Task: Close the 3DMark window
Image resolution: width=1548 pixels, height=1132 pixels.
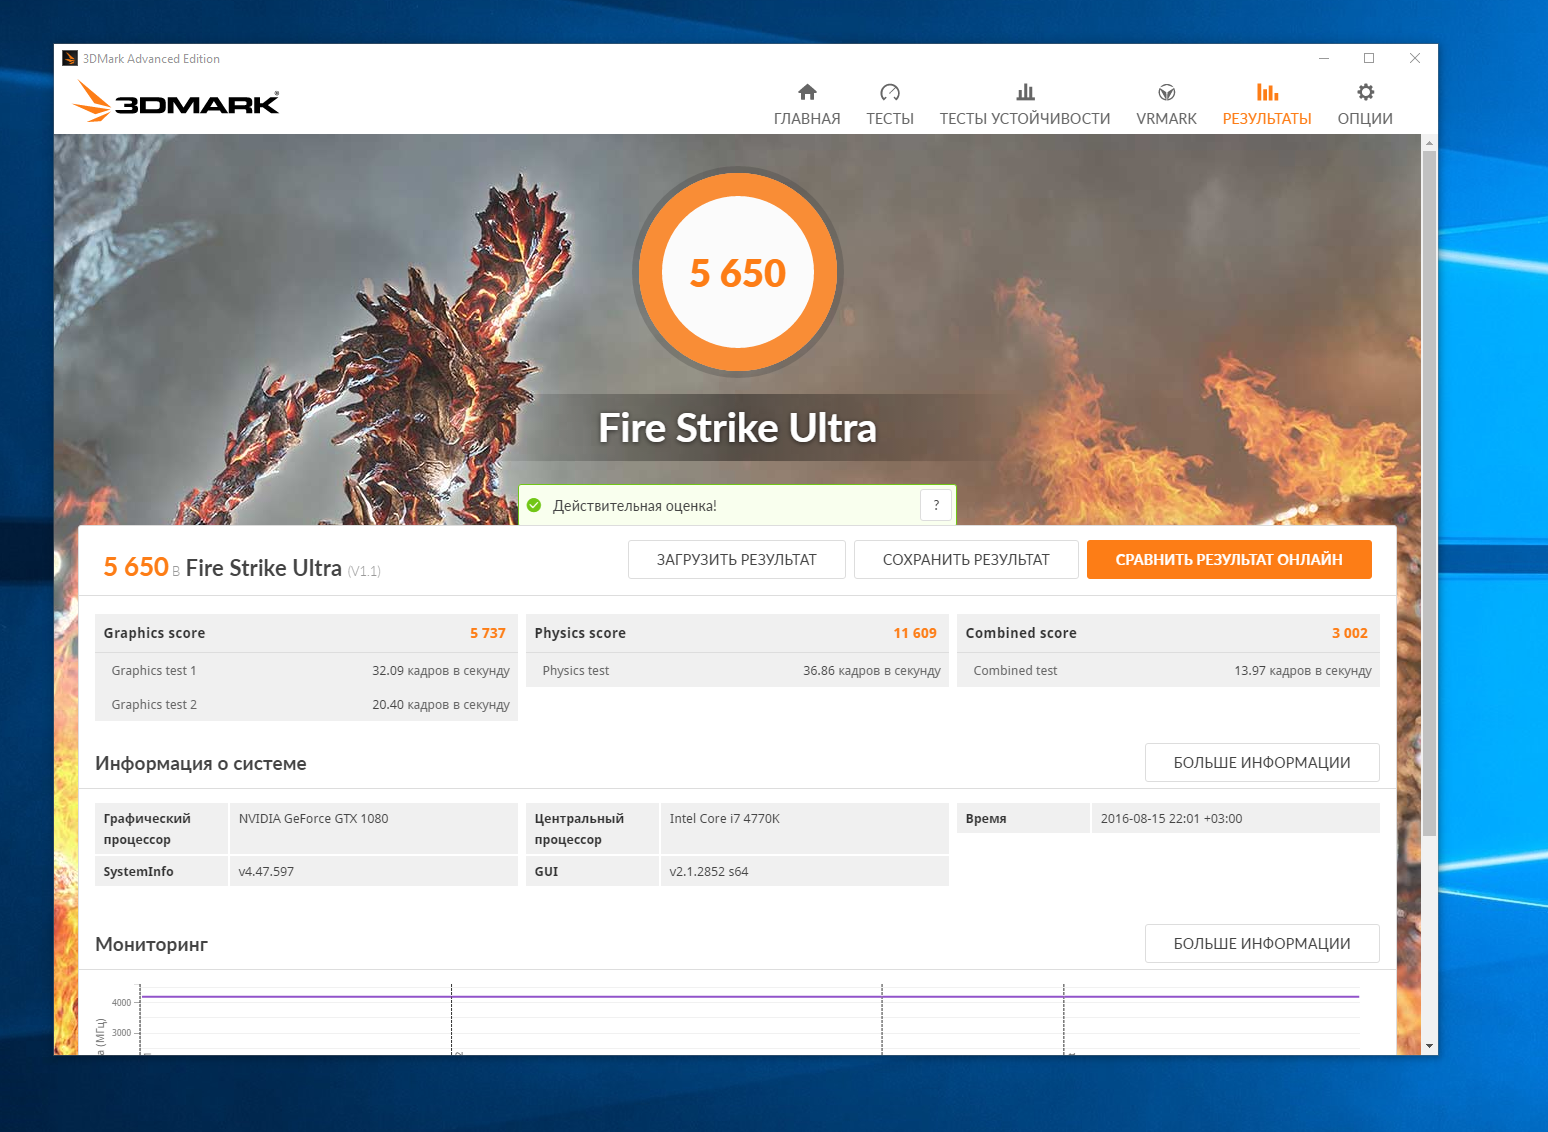Action: (1415, 58)
